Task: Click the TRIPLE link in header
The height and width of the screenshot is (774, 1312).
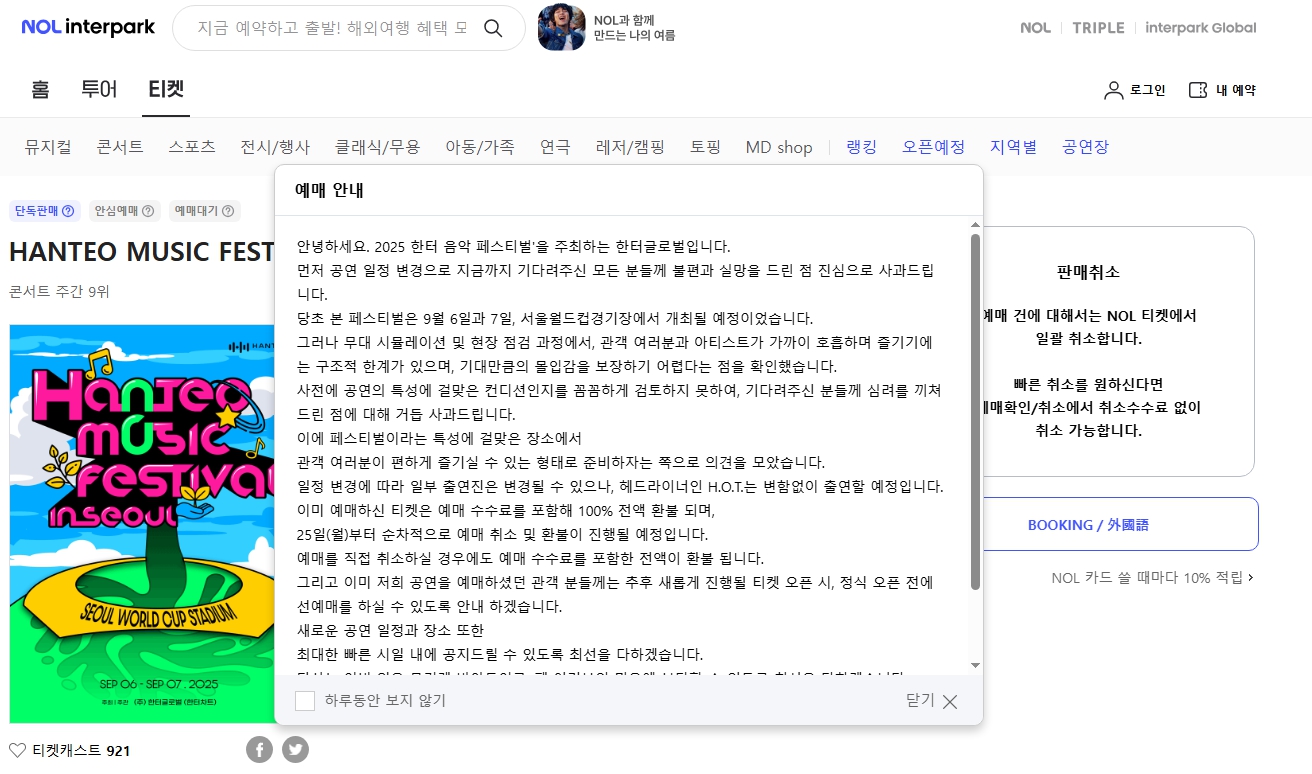Action: coord(1098,28)
